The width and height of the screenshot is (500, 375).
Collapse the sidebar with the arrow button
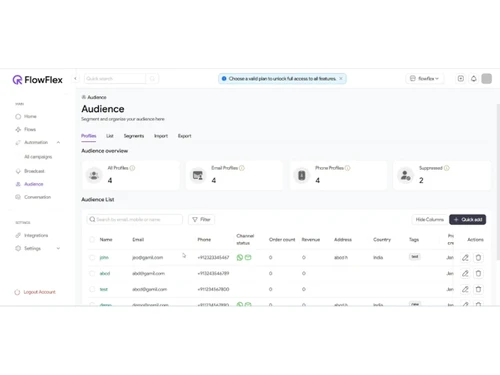[75, 79]
